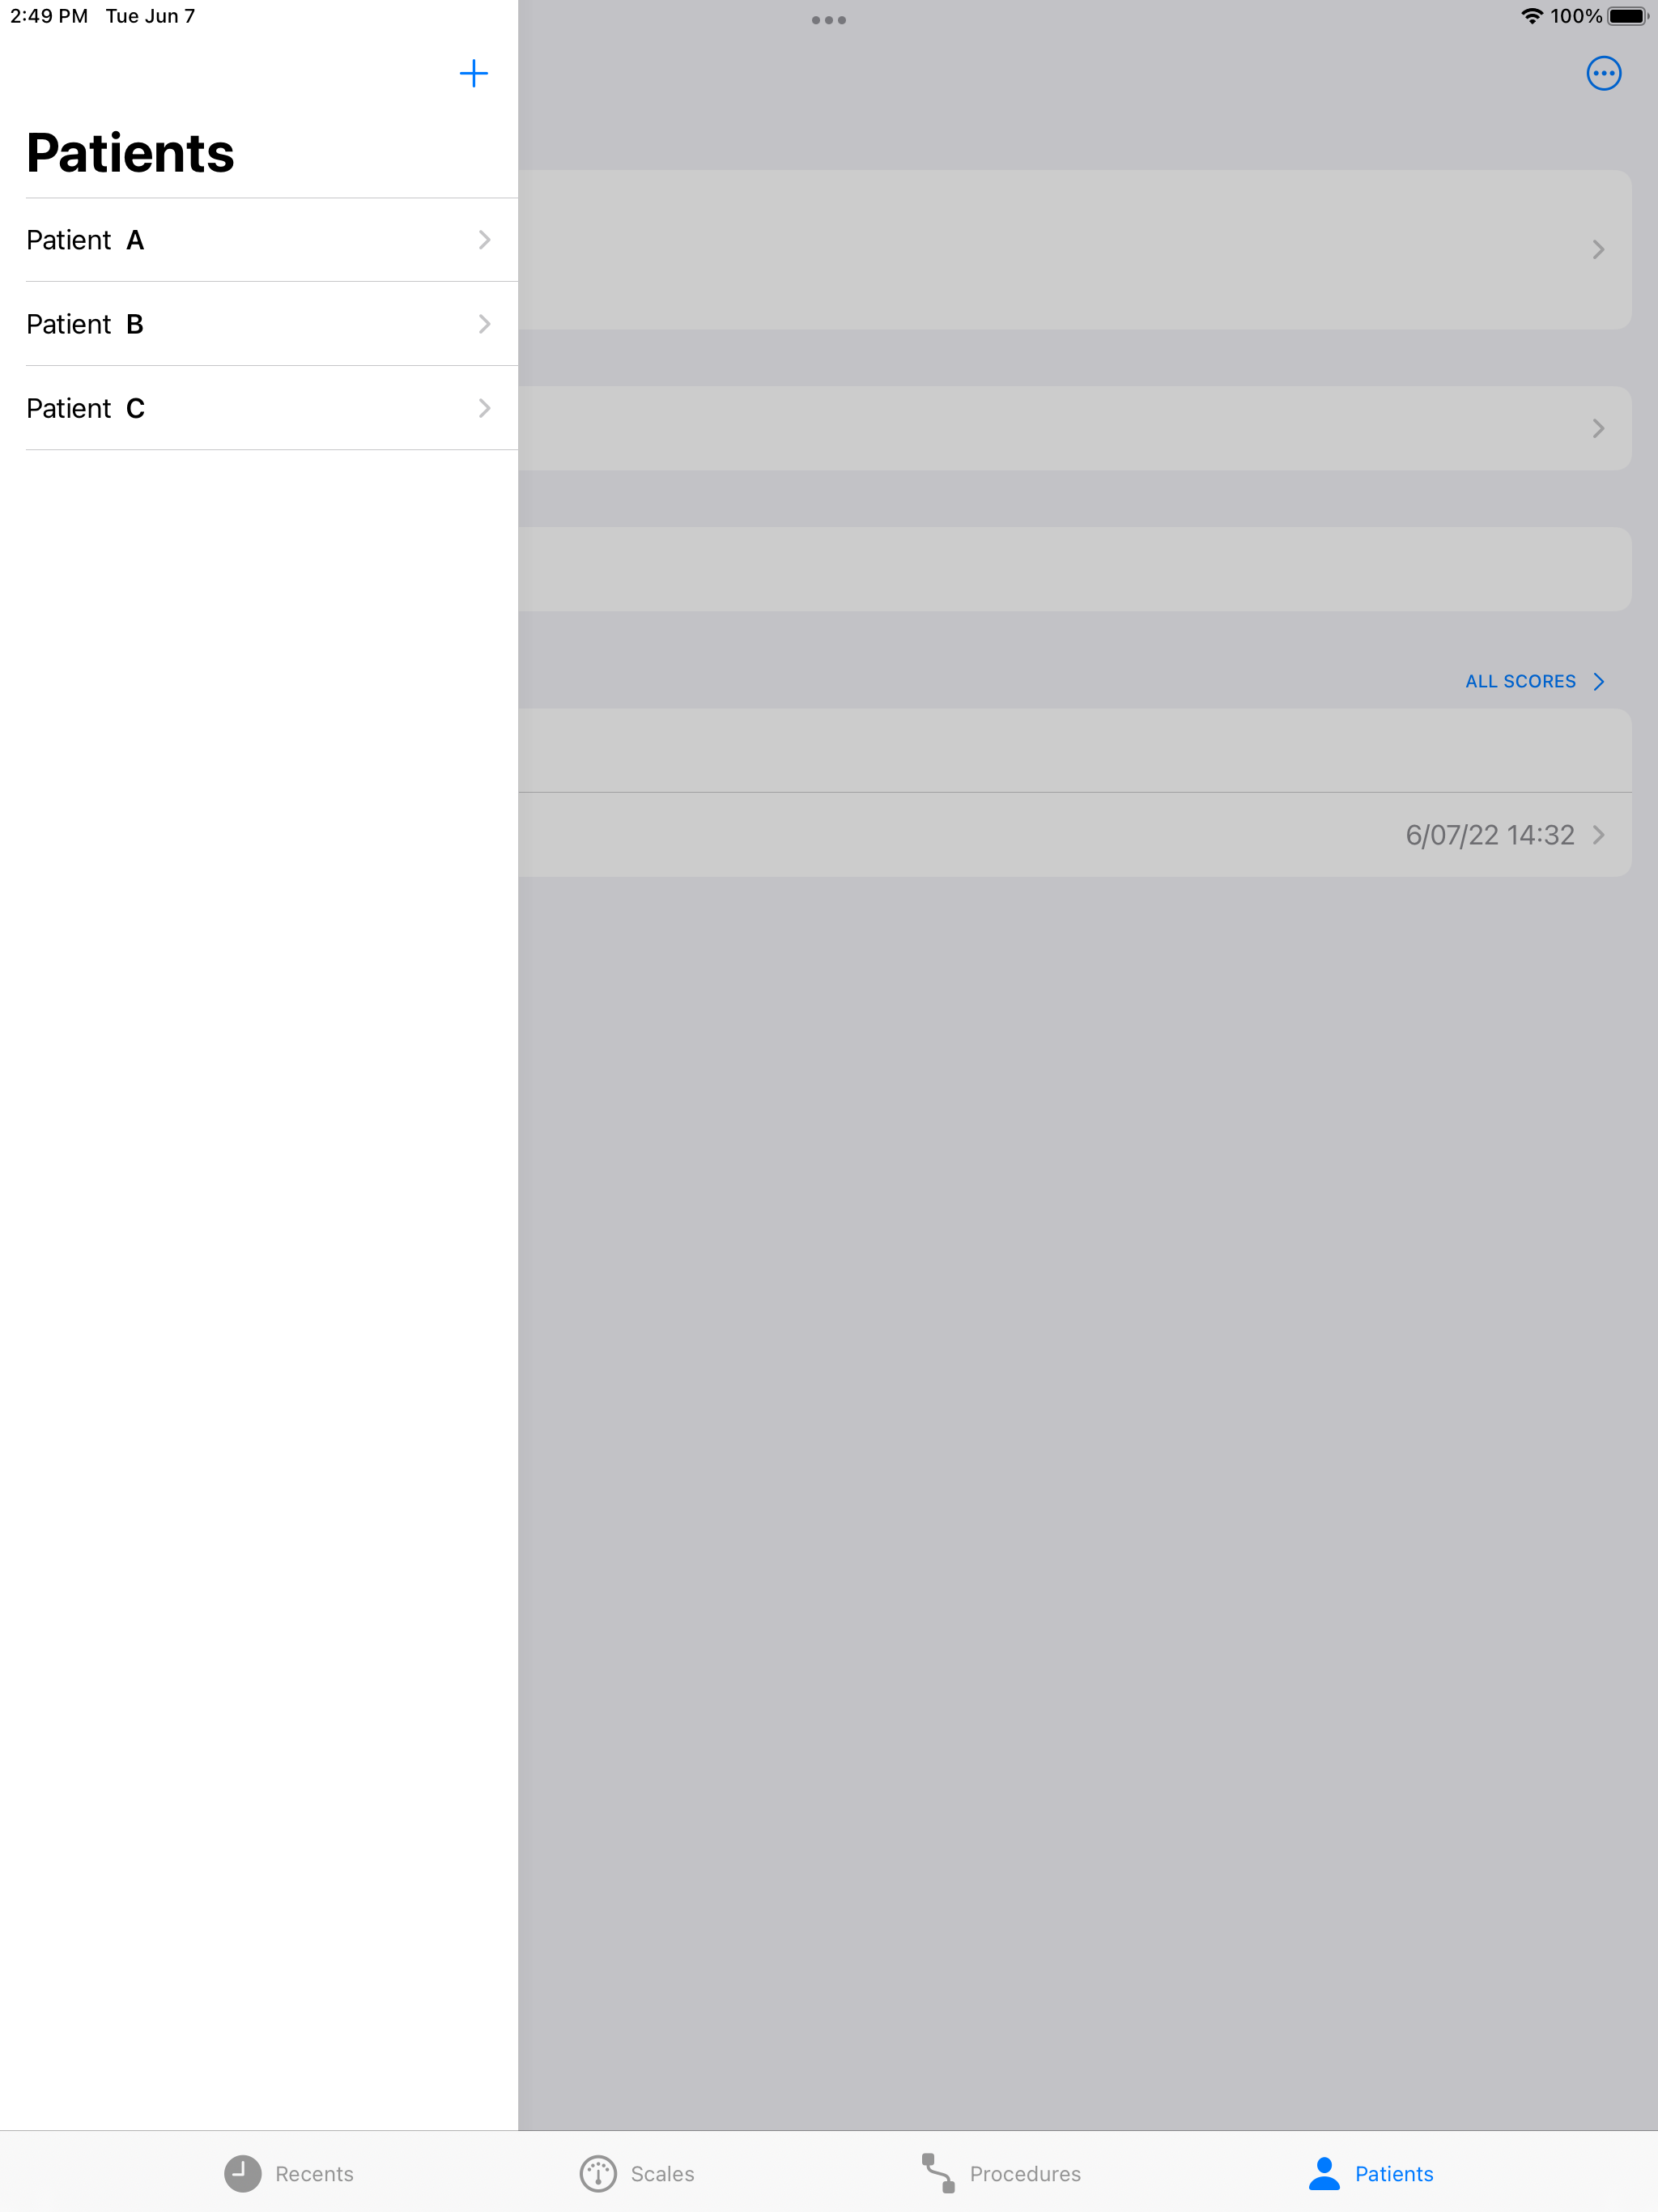The image size is (1658, 2212).
Task: Tap the plus icon to add patient
Action: click(x=473, y=73)
